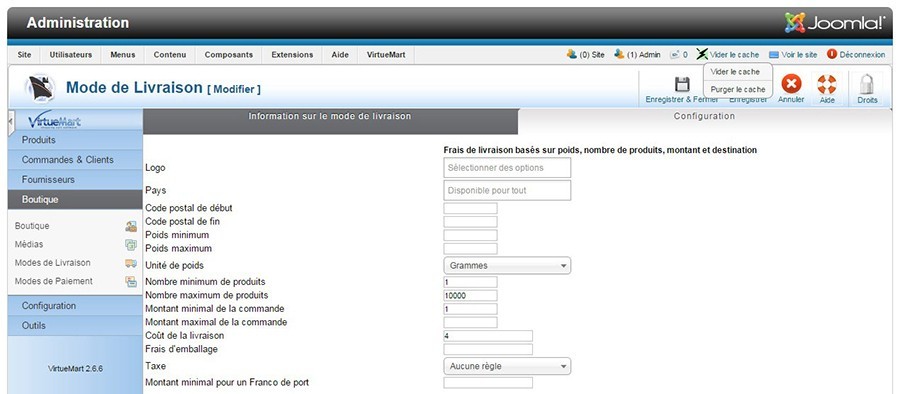Expand the Produits sidebar section
This screenshot has height=394, width=900.
pyautogui.click(x=75, y=140)
